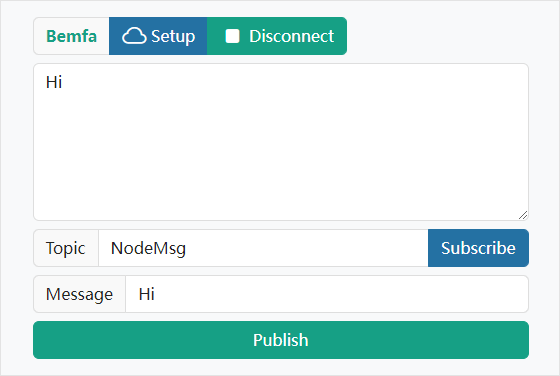
Task: Disconnect from the Bemfa server
Action: 277,36
